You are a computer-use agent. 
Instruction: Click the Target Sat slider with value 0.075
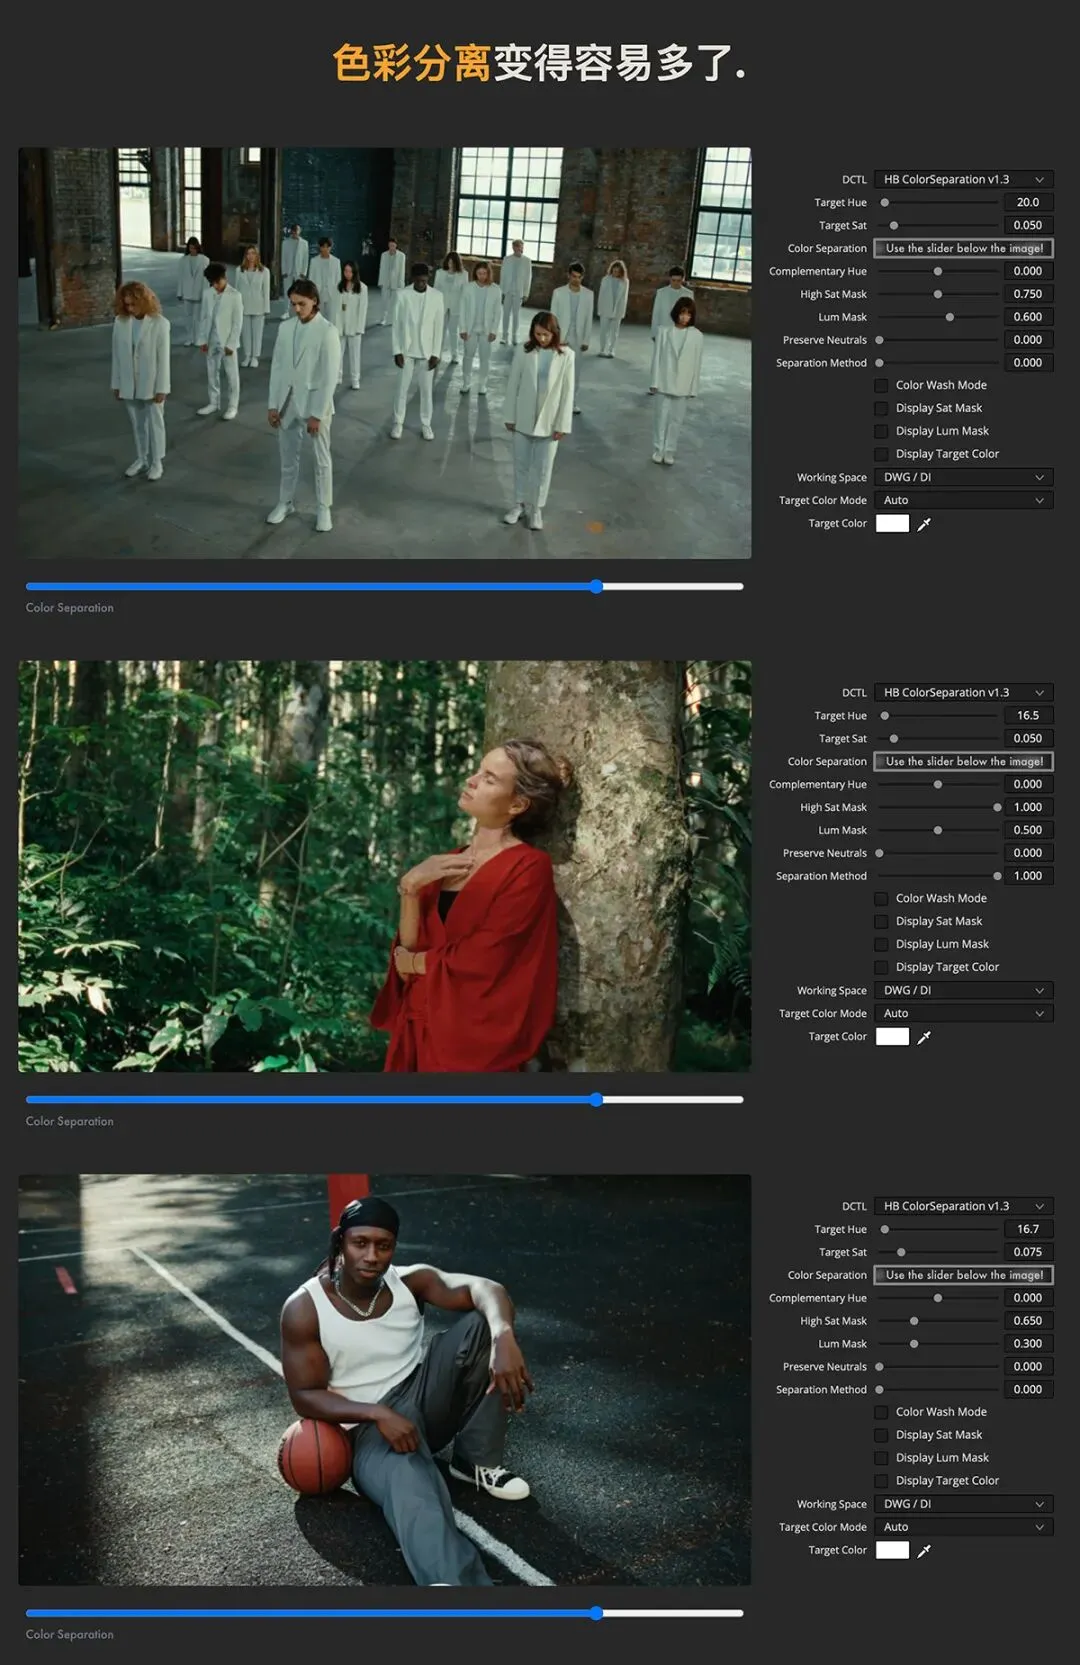938,1252
